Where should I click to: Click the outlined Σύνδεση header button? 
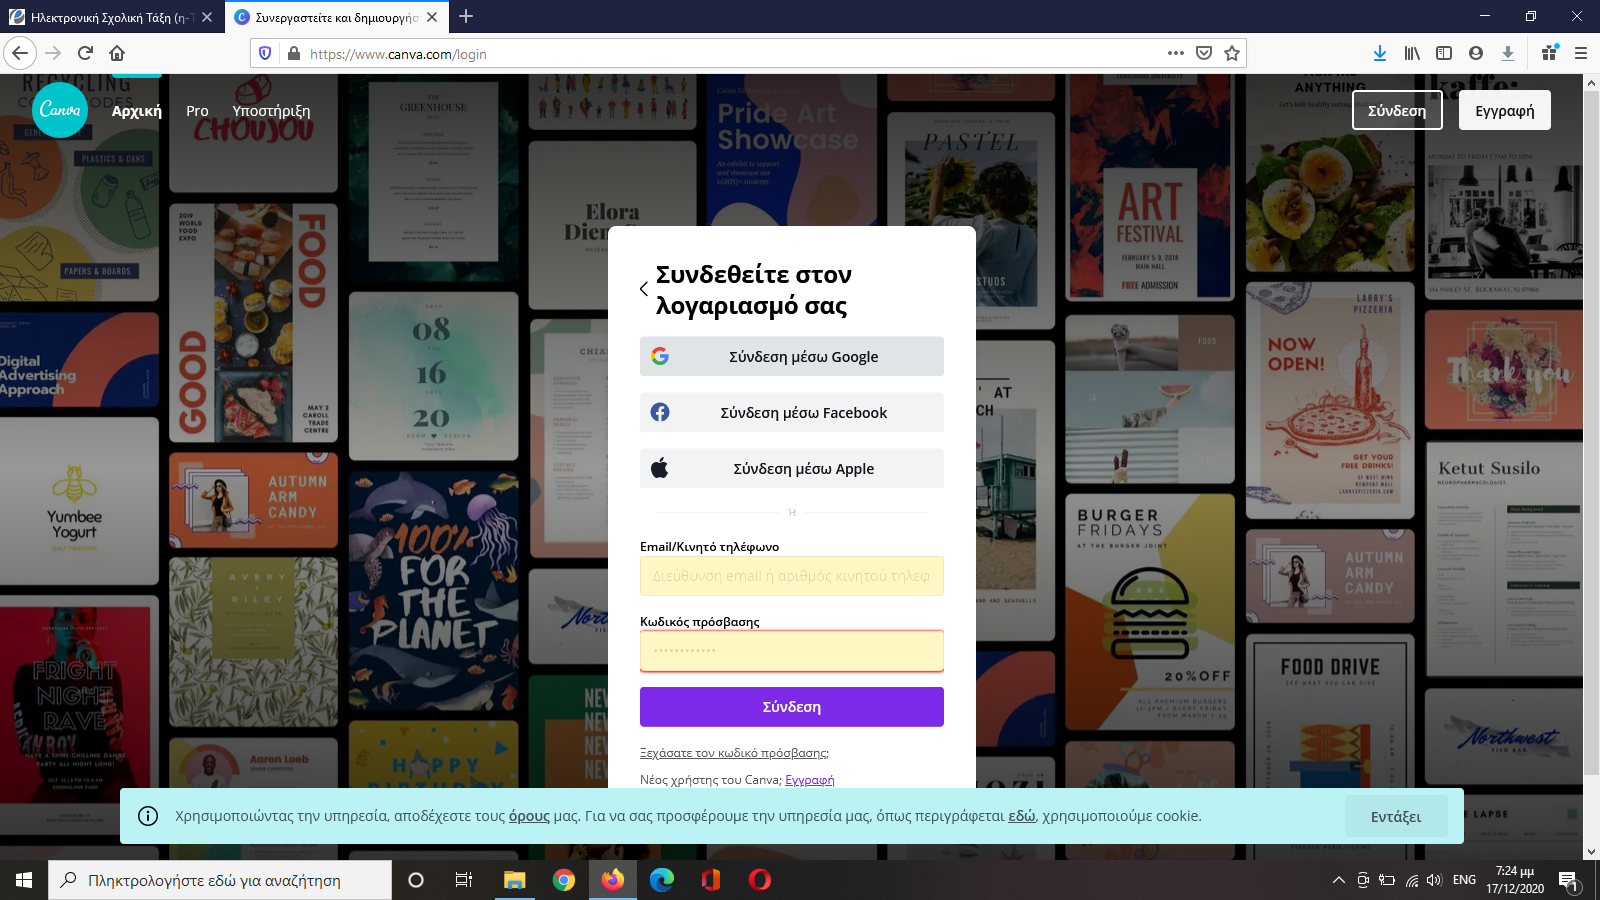tap(1397, 110)
